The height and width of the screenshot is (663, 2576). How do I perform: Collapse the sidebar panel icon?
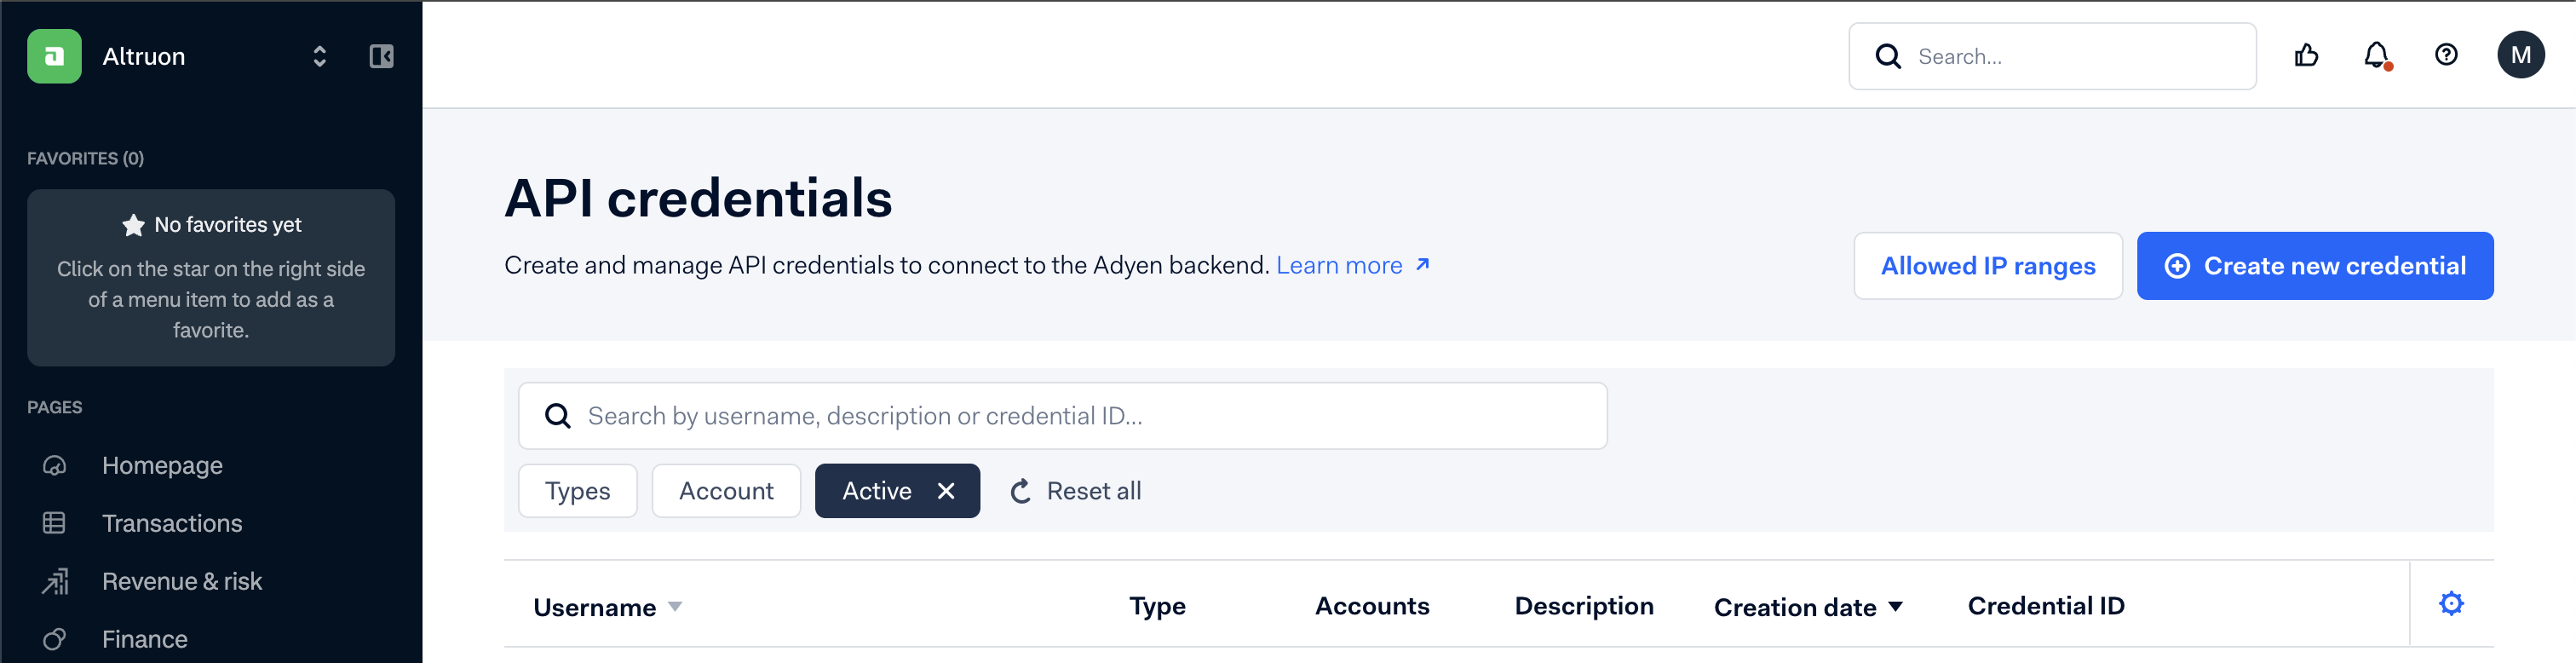[381, 56]
